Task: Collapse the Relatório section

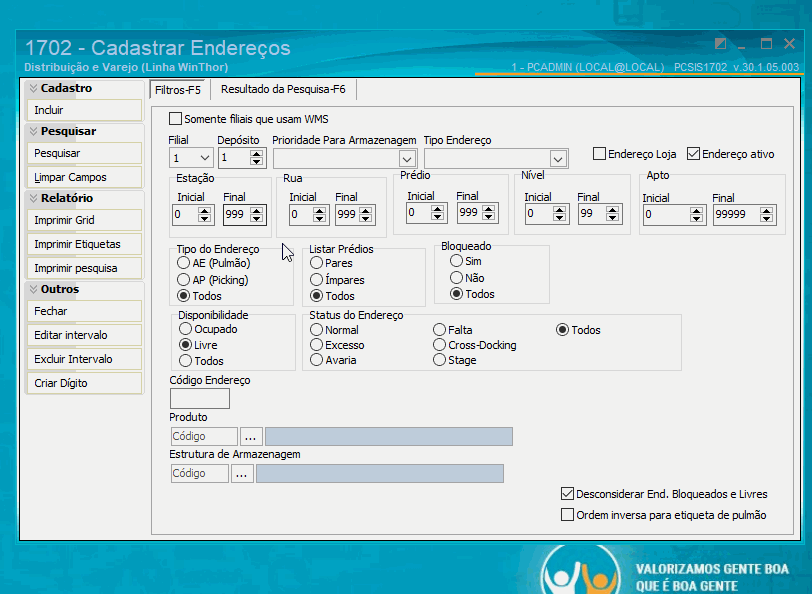Action: pos(33,198)
